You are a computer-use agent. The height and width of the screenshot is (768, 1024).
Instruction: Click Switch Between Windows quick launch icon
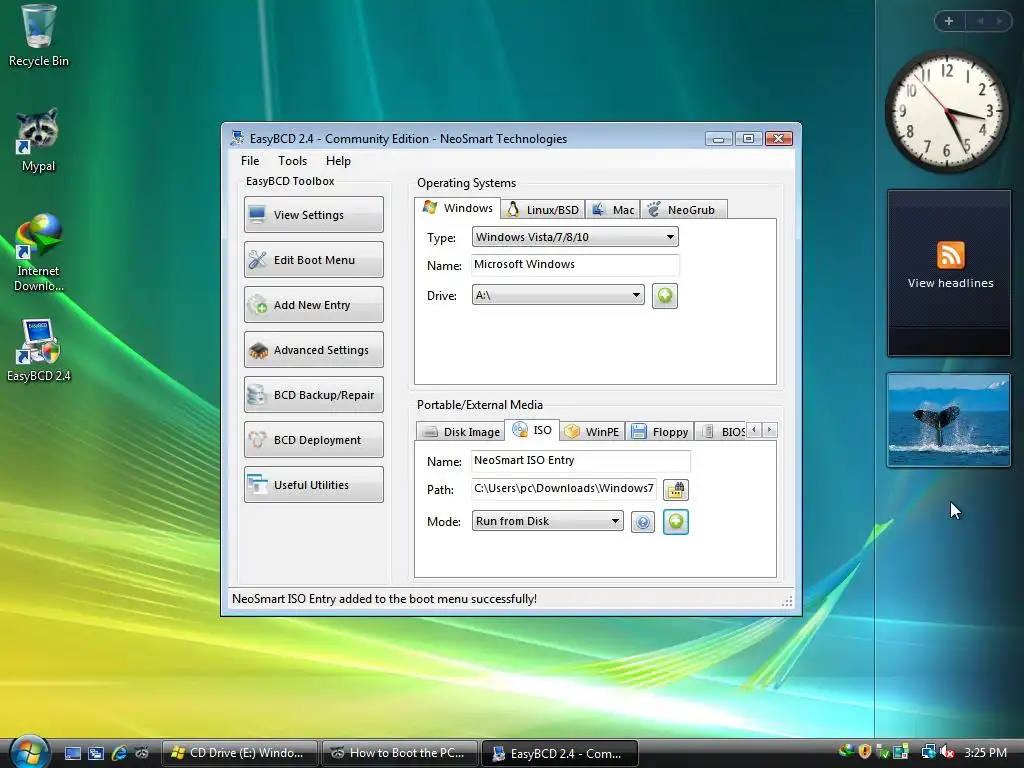(96, 753)
